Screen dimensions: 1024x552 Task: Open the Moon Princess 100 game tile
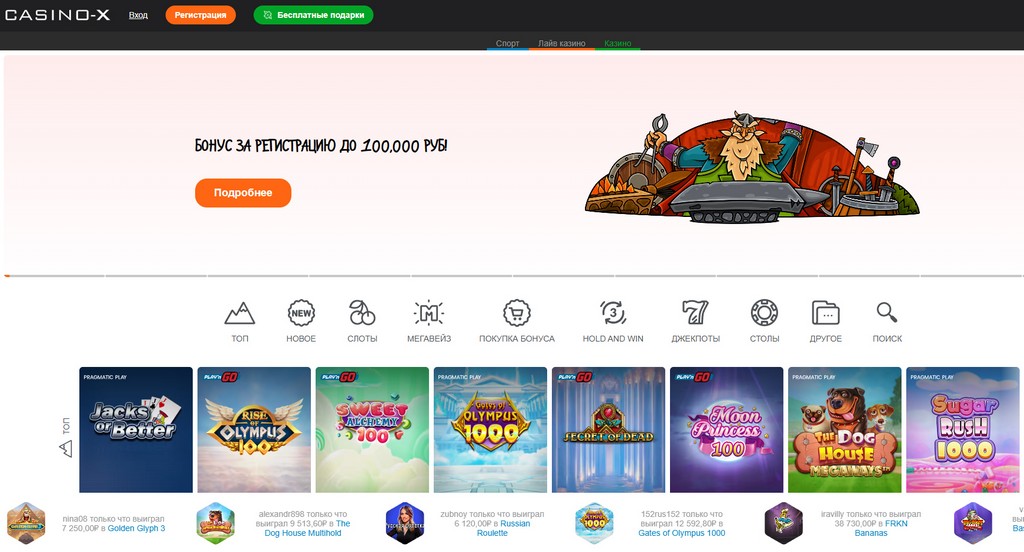point(726,429)
